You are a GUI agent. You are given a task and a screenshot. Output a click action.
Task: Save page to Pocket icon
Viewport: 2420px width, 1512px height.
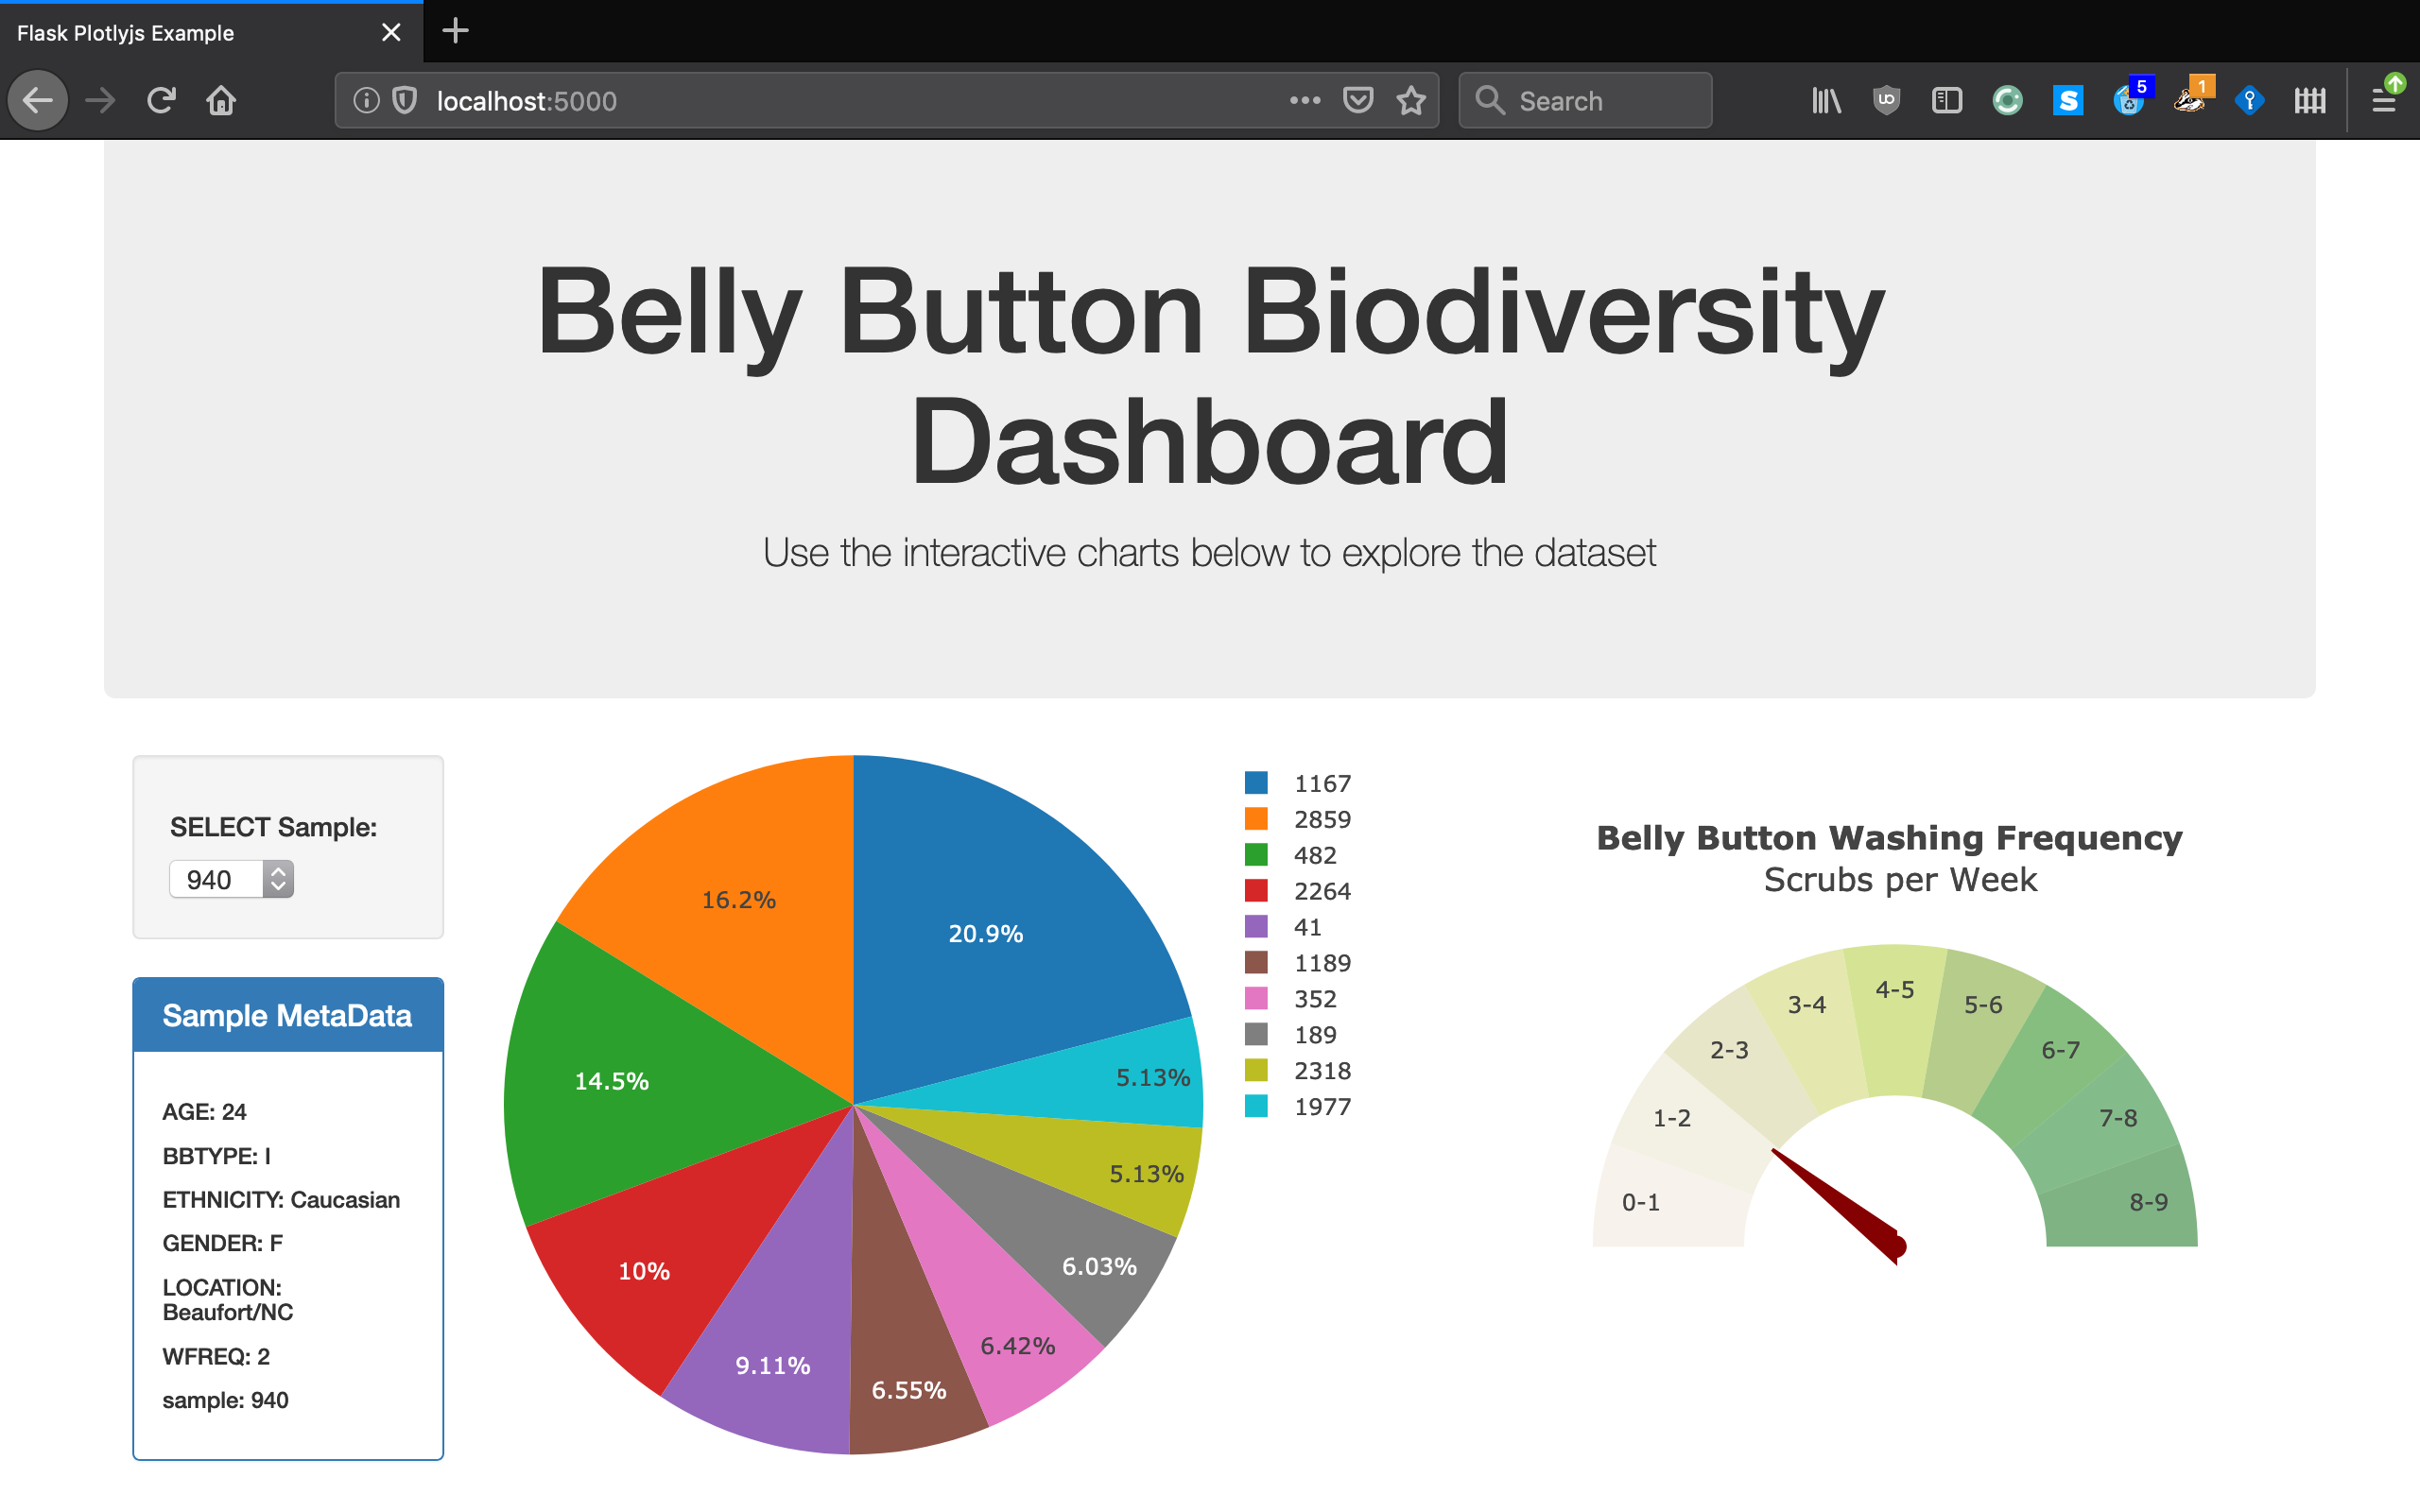(1357, 100)
